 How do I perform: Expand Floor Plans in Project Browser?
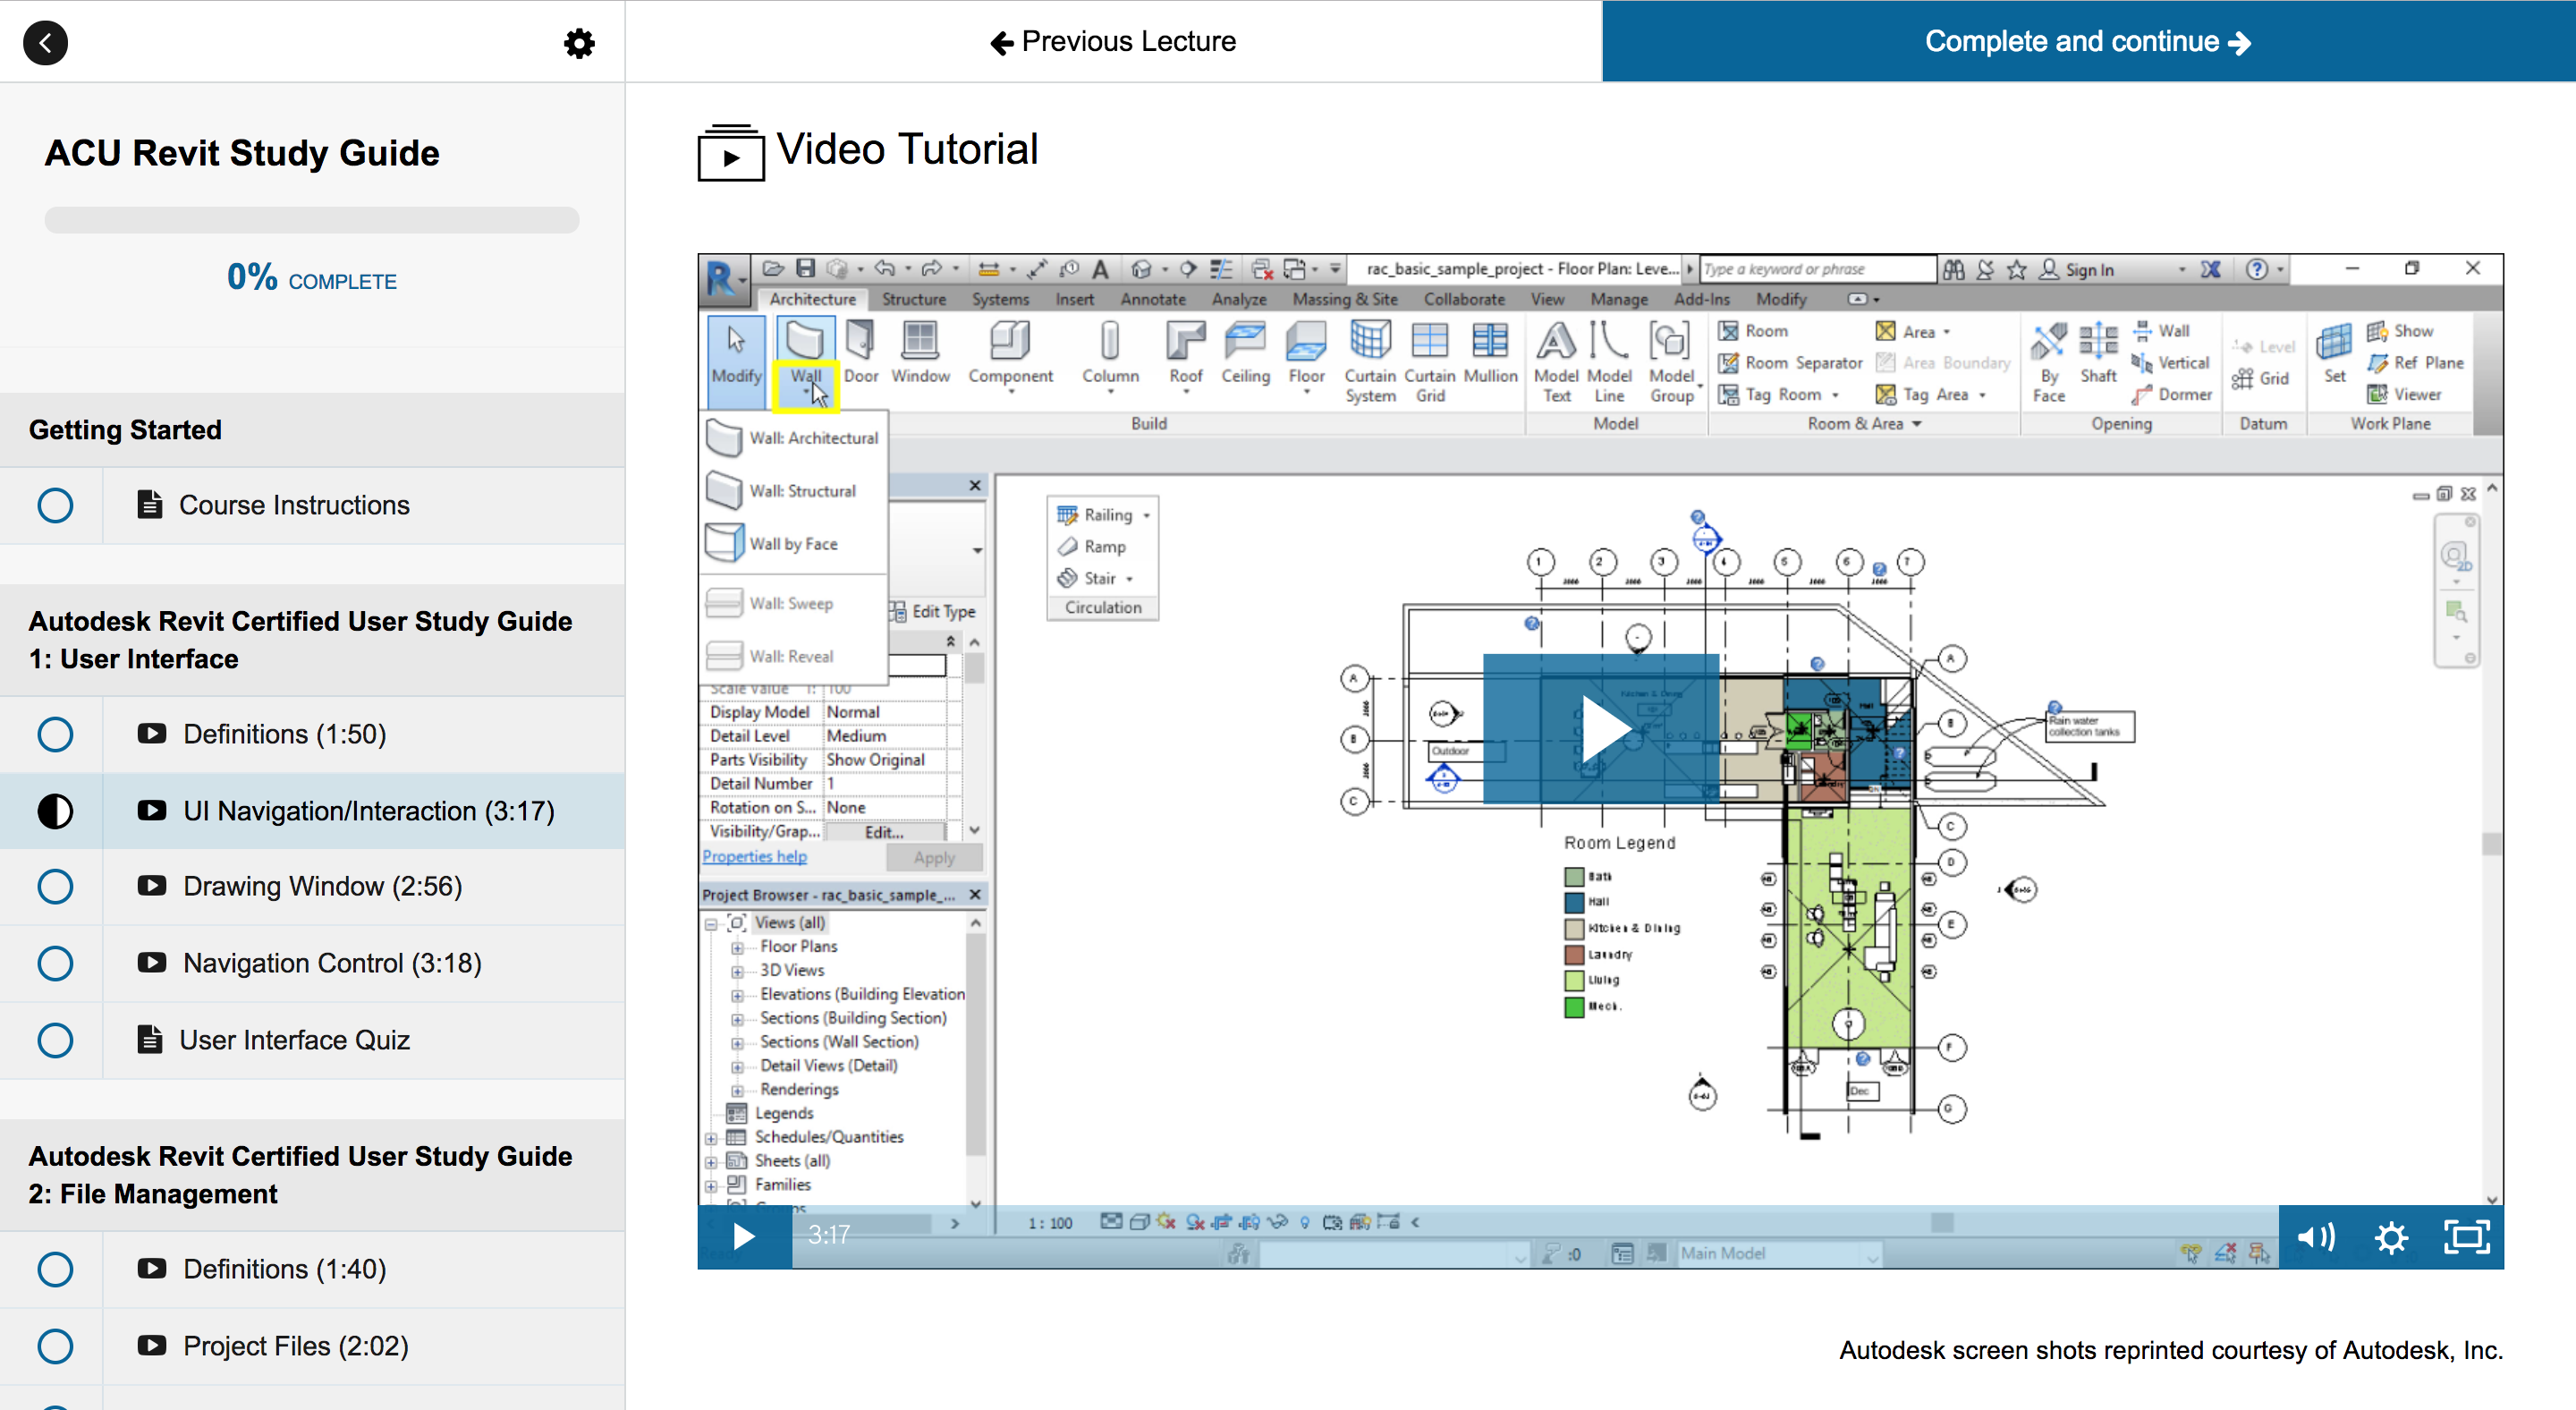pos(737,947)
